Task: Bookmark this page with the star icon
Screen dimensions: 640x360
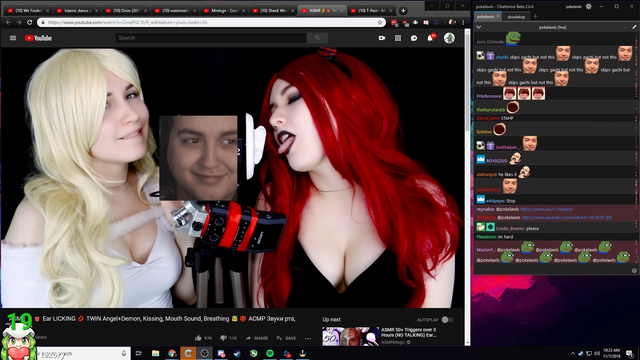Action: (380, 22)
